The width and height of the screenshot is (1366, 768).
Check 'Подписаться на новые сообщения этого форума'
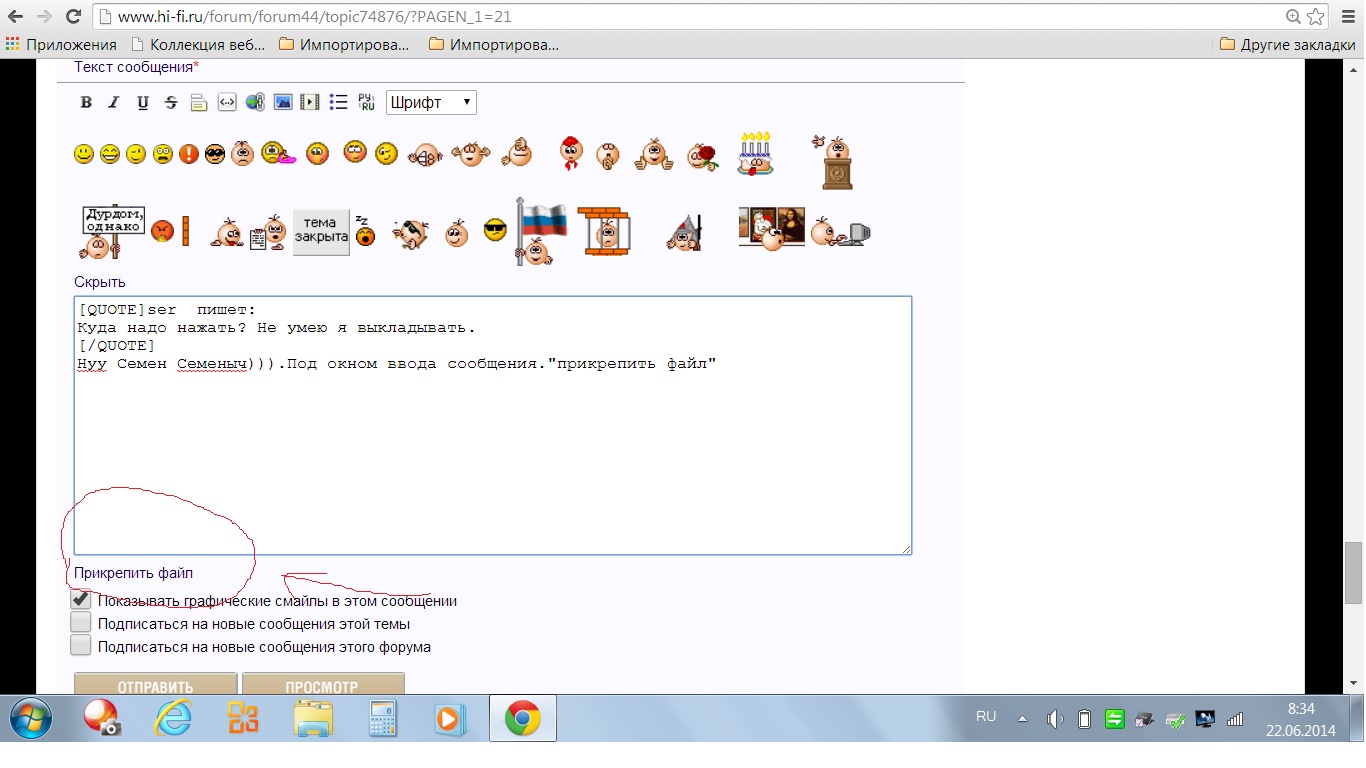point(81,646)
